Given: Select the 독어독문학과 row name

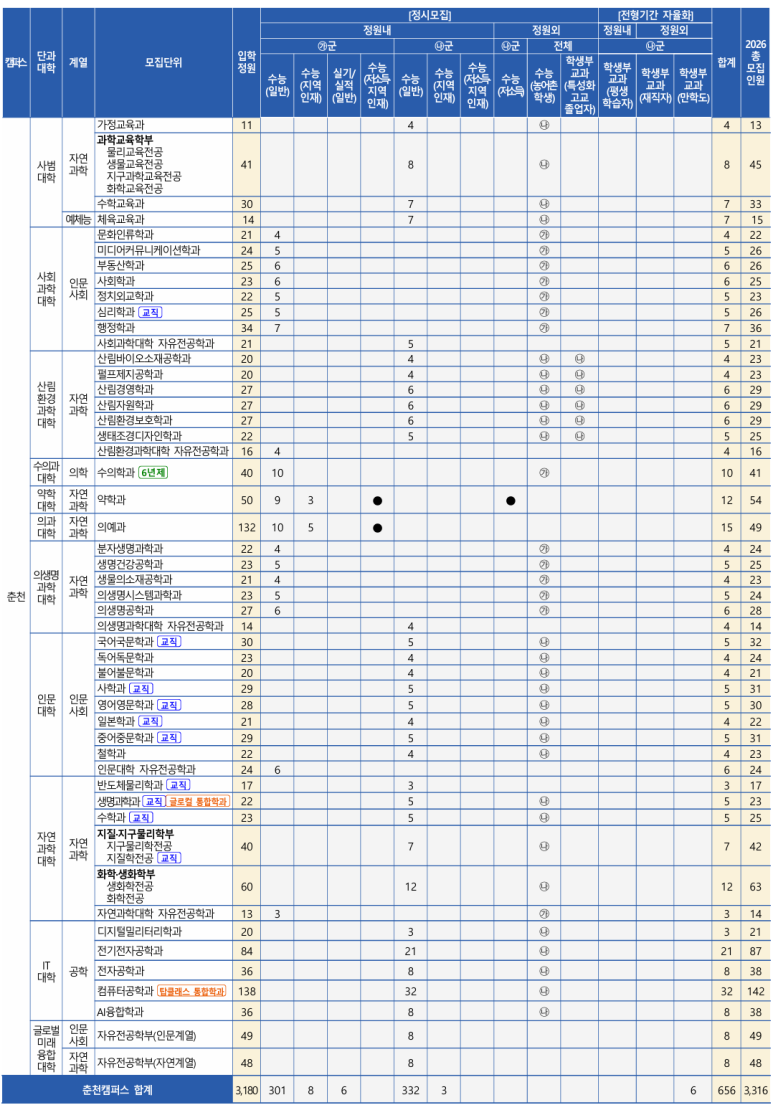Looking at the screenshot, I should coord(125,657).
